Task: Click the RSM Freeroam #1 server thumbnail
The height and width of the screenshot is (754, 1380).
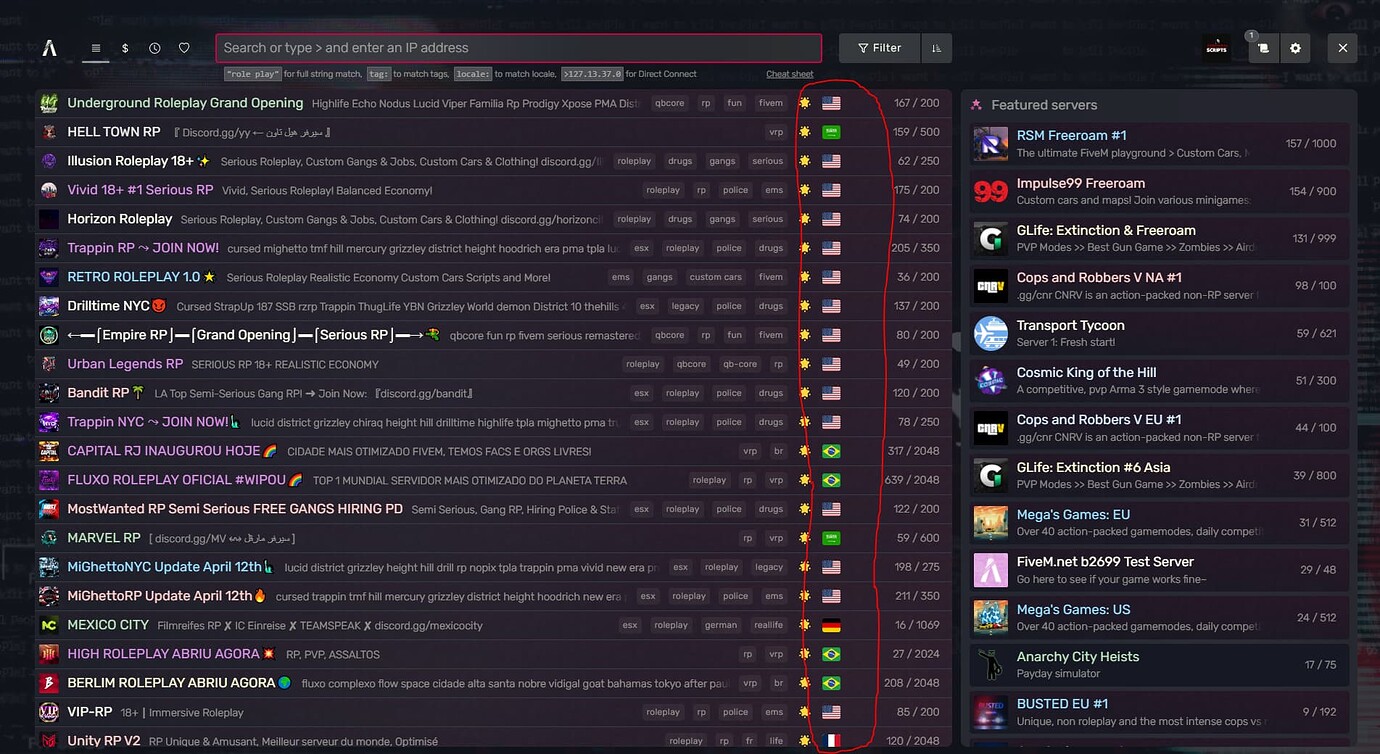Action: coord(990,143)
